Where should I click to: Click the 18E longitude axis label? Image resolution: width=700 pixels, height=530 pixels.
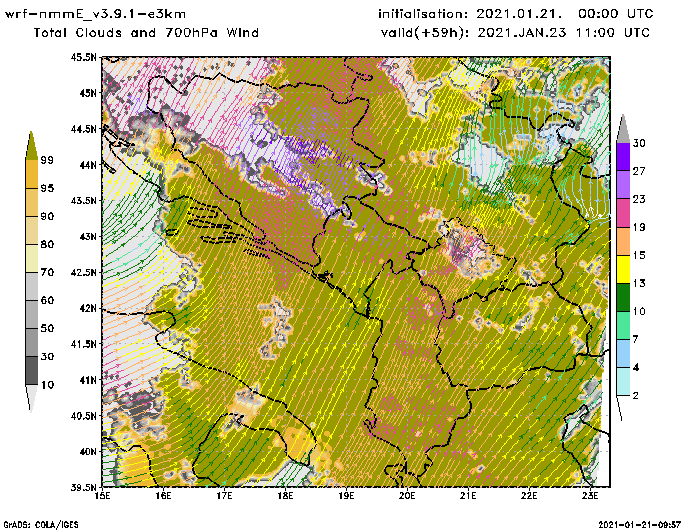point(285,497)
